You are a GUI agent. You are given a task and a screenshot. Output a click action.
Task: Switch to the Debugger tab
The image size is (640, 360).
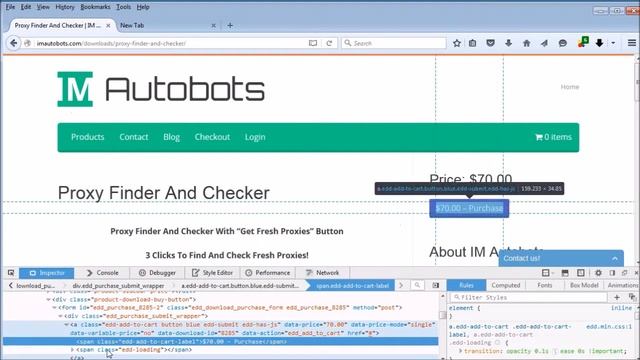[x=157, y=273]
